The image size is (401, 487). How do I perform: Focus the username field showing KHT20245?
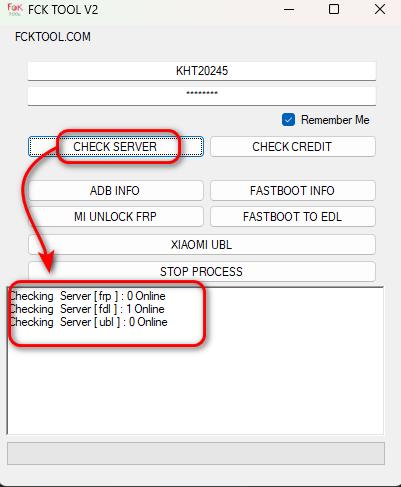202,71
